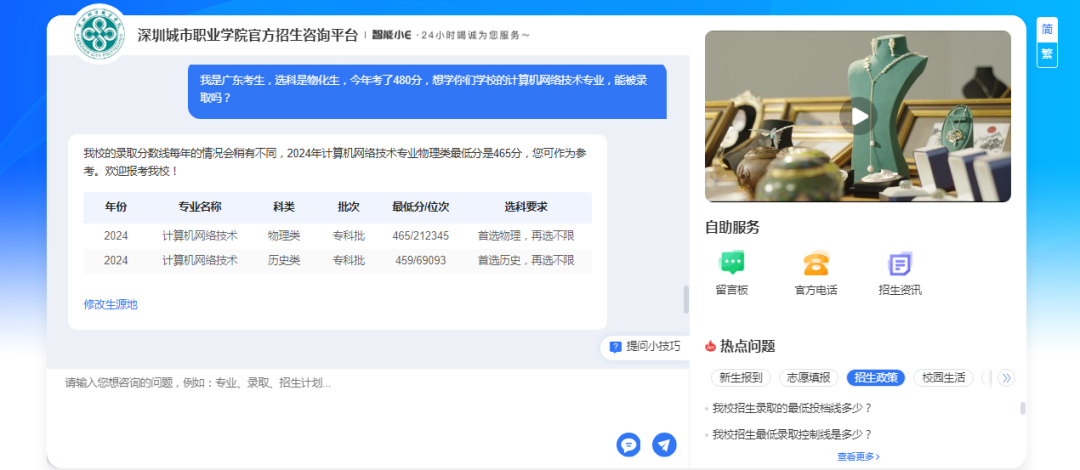Screen dimensions: 1080x470
Task: Open the 招生资讯 admissions news icon
Action: coord(899,265)
